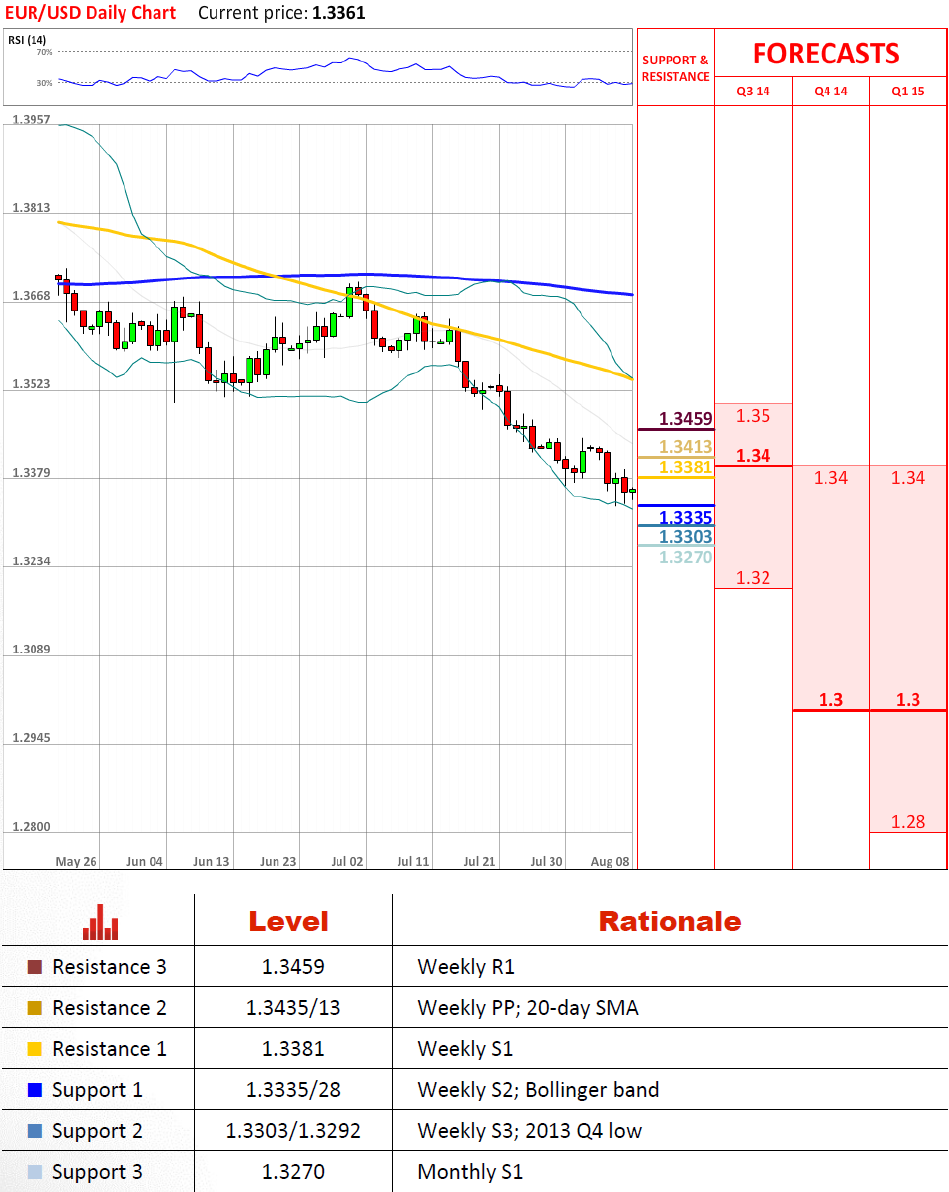Click the current price value 1.3361
Screen dimensions: 949x1192
coord(338,13)
